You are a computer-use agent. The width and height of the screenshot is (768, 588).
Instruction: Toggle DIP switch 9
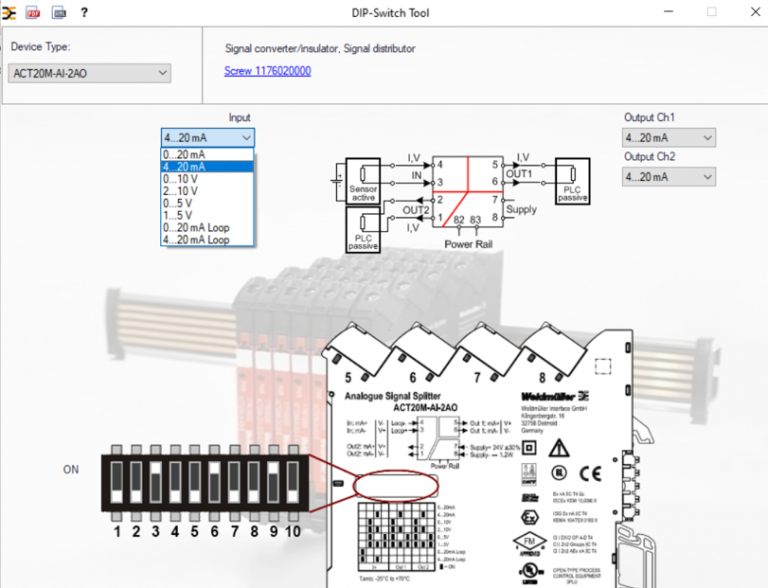click(274, 482)
